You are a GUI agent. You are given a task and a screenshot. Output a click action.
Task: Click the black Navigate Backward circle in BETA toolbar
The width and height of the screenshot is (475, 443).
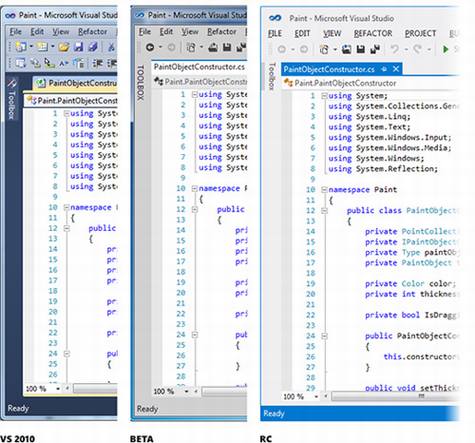coord(150,47)
